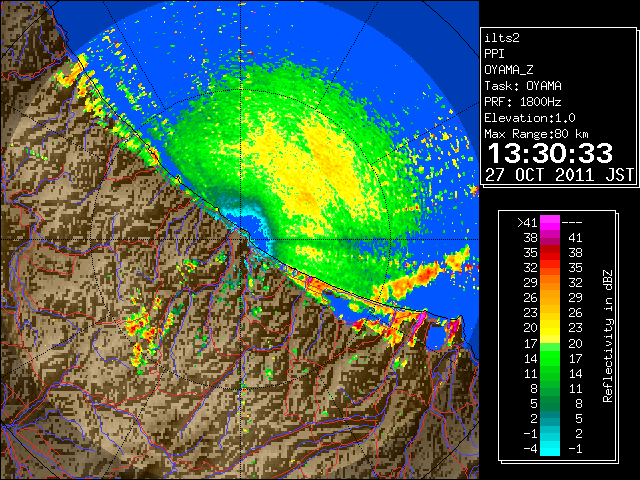
Task: Pick the yellow legend swatch beside 20
Action: coord(550,328)
